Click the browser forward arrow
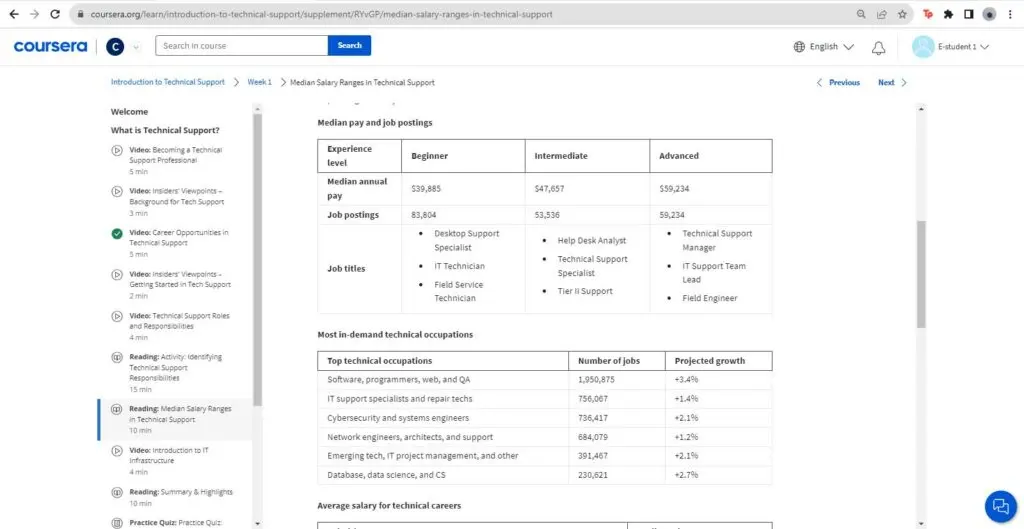The width and height of the screenshot is (1024, 529). [34, 14]
